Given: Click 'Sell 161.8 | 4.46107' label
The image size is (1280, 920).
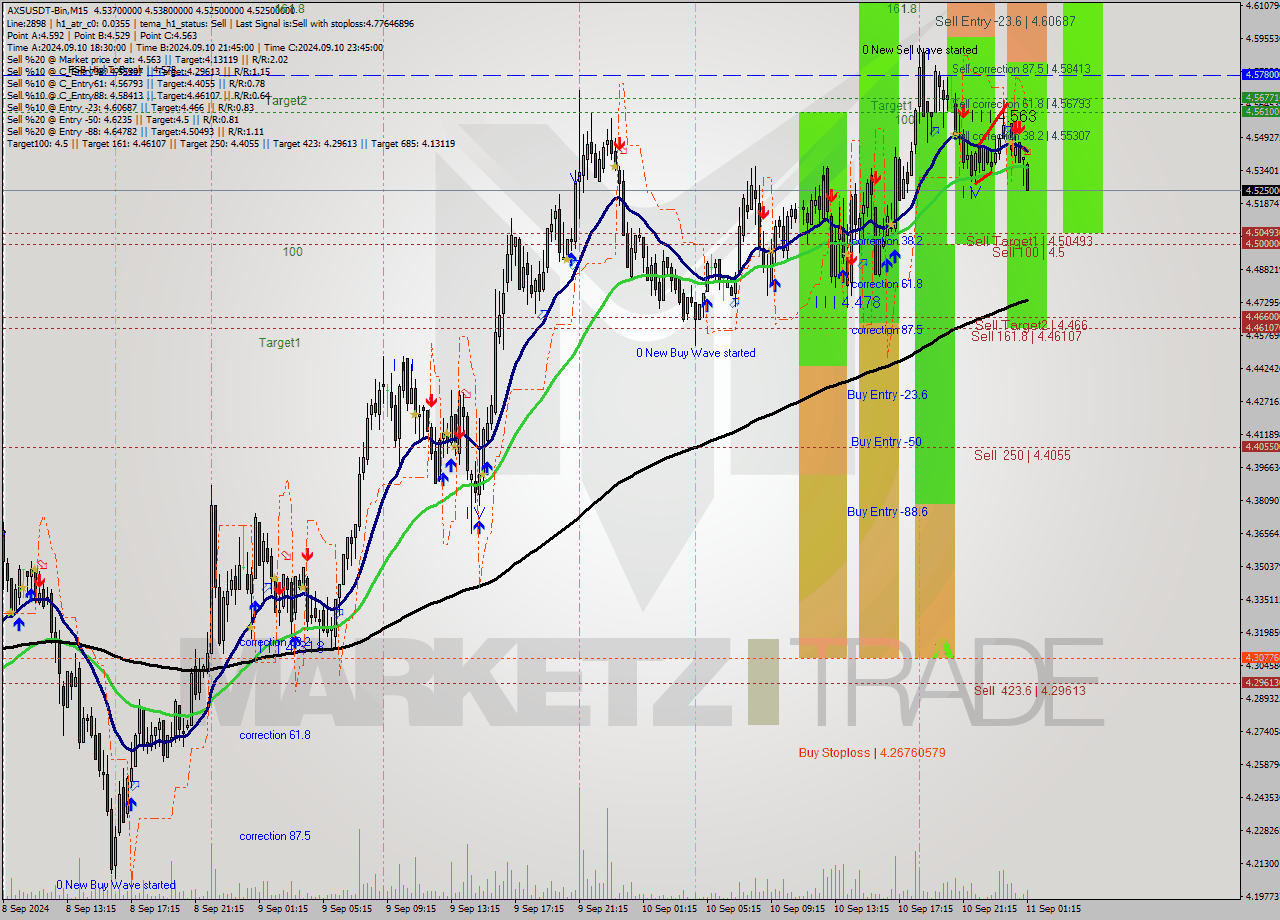Looking at the screenshot, I should pos(1026,337).
